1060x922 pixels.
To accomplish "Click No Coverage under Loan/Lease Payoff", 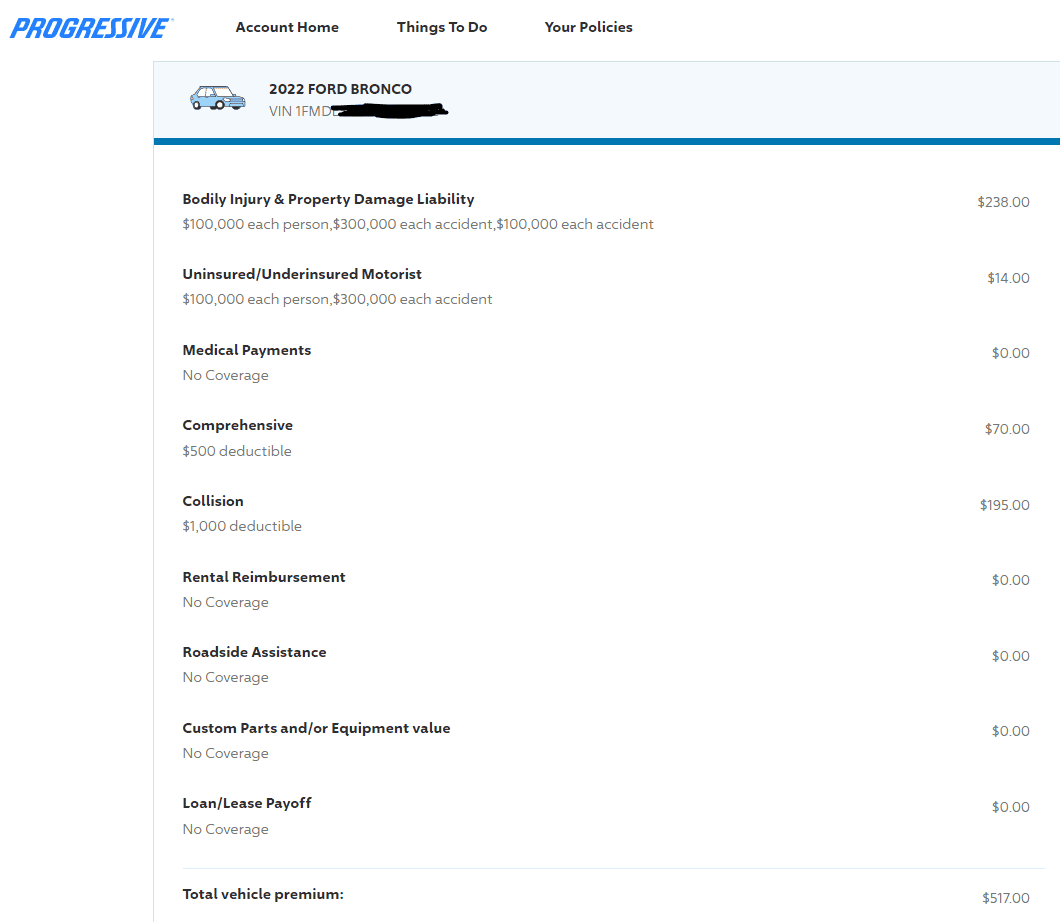I will coord(226,829).
